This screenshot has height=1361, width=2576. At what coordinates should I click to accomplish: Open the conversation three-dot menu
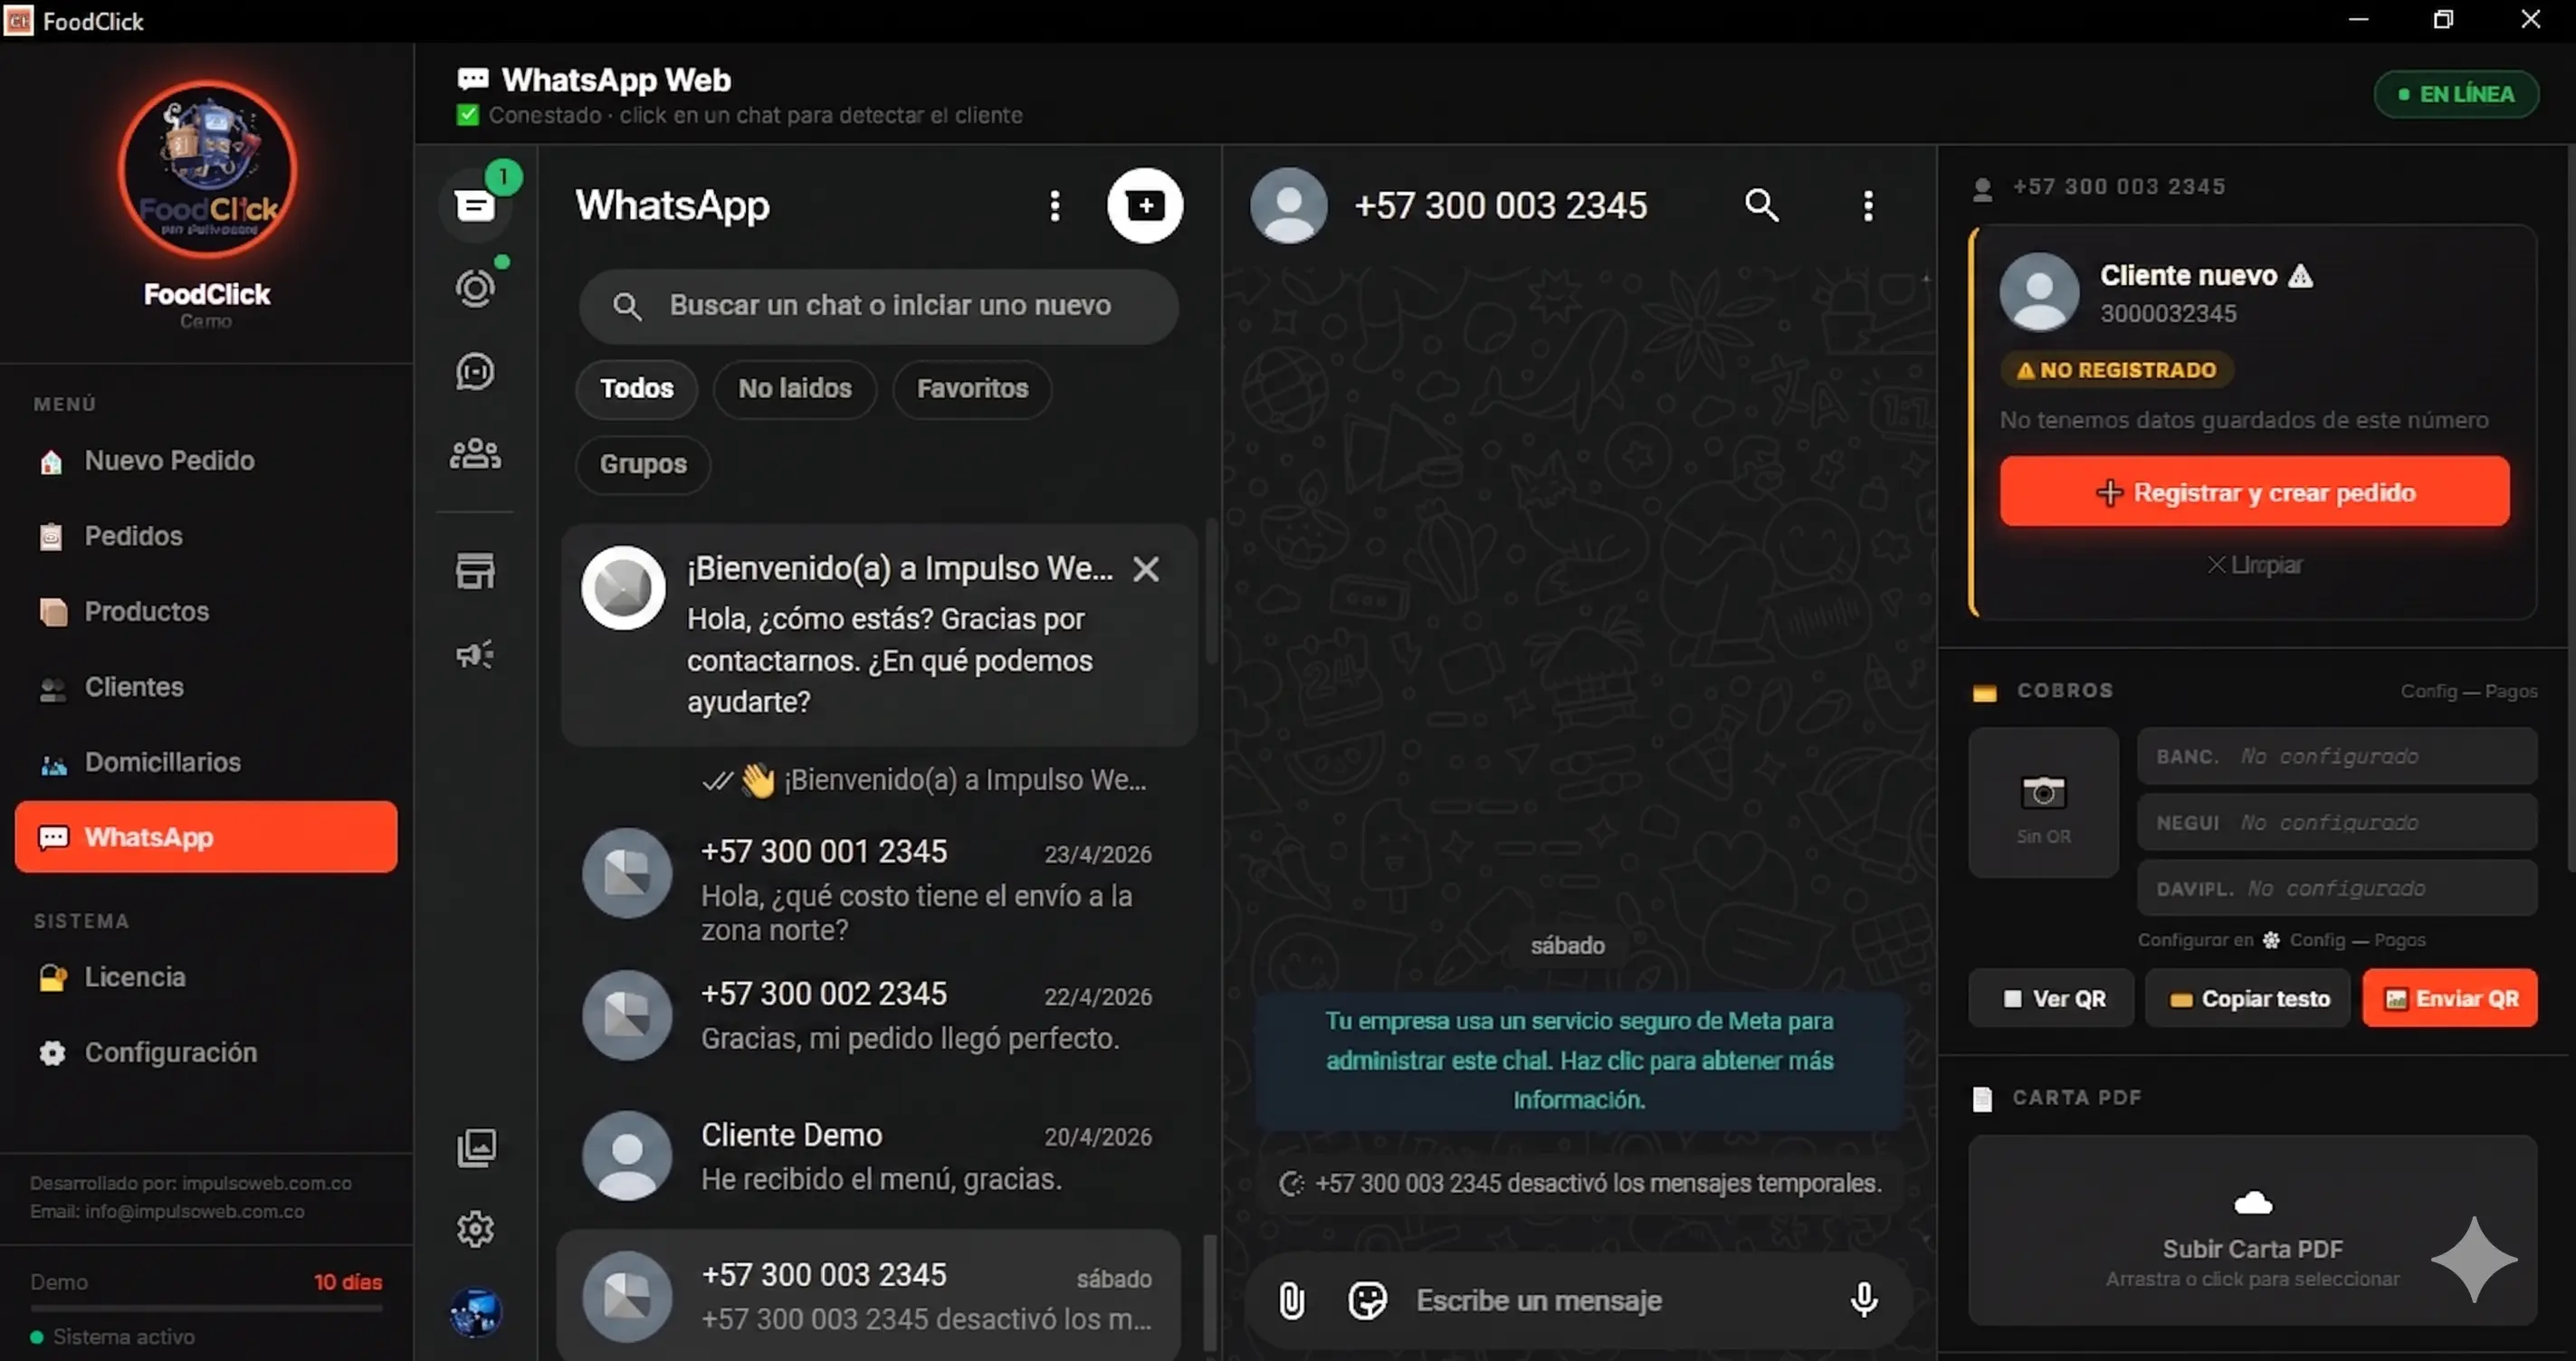(1867, 206)
